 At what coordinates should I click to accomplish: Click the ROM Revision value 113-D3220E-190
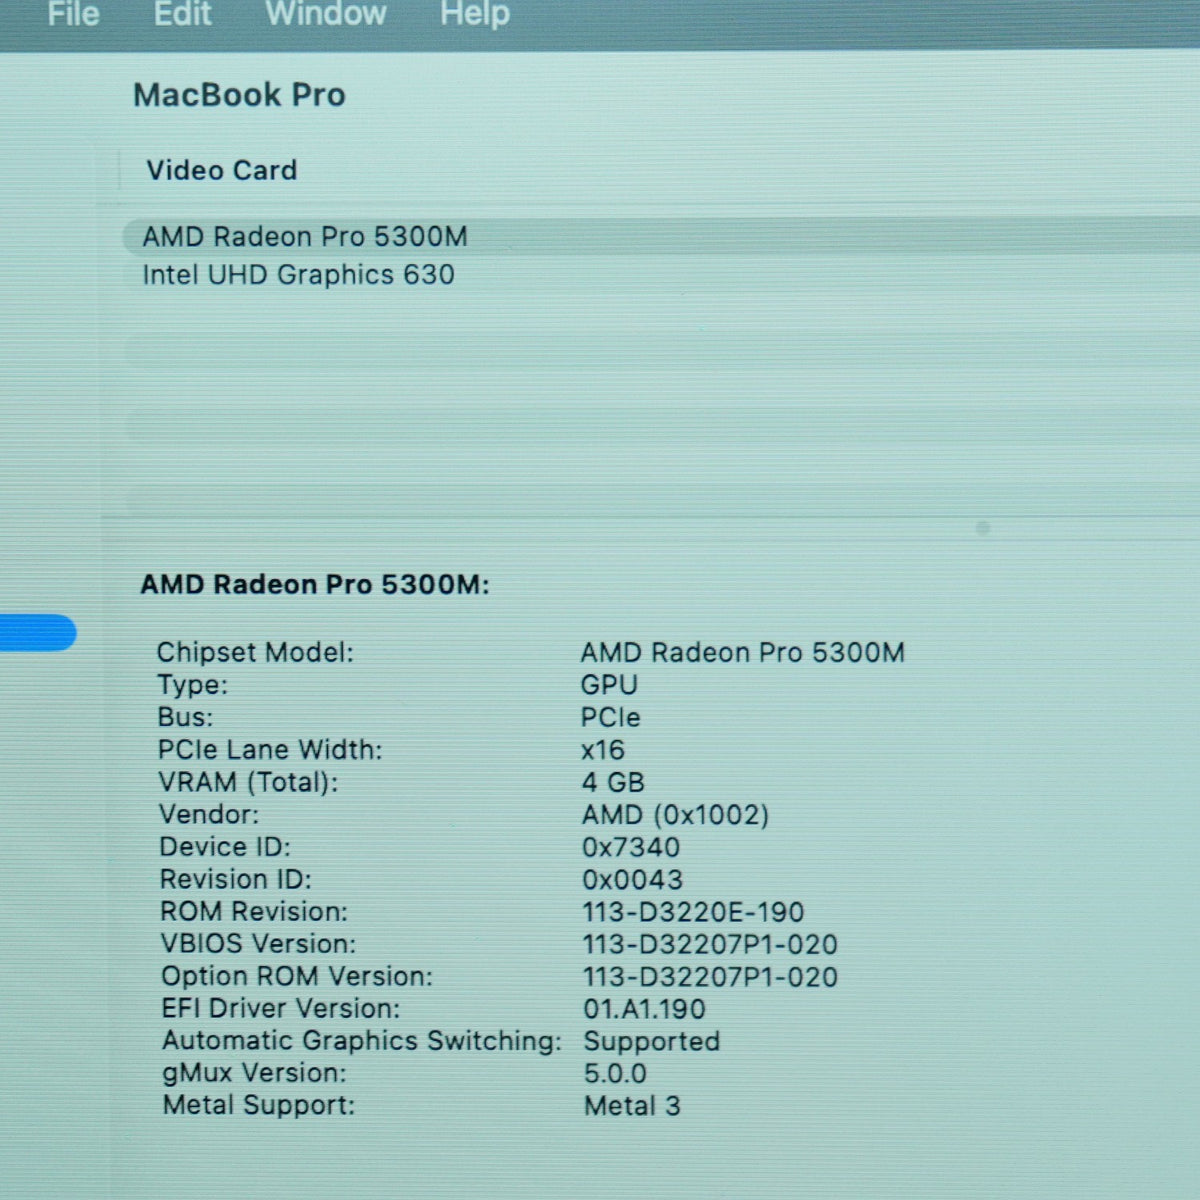(x=694, y=912)
